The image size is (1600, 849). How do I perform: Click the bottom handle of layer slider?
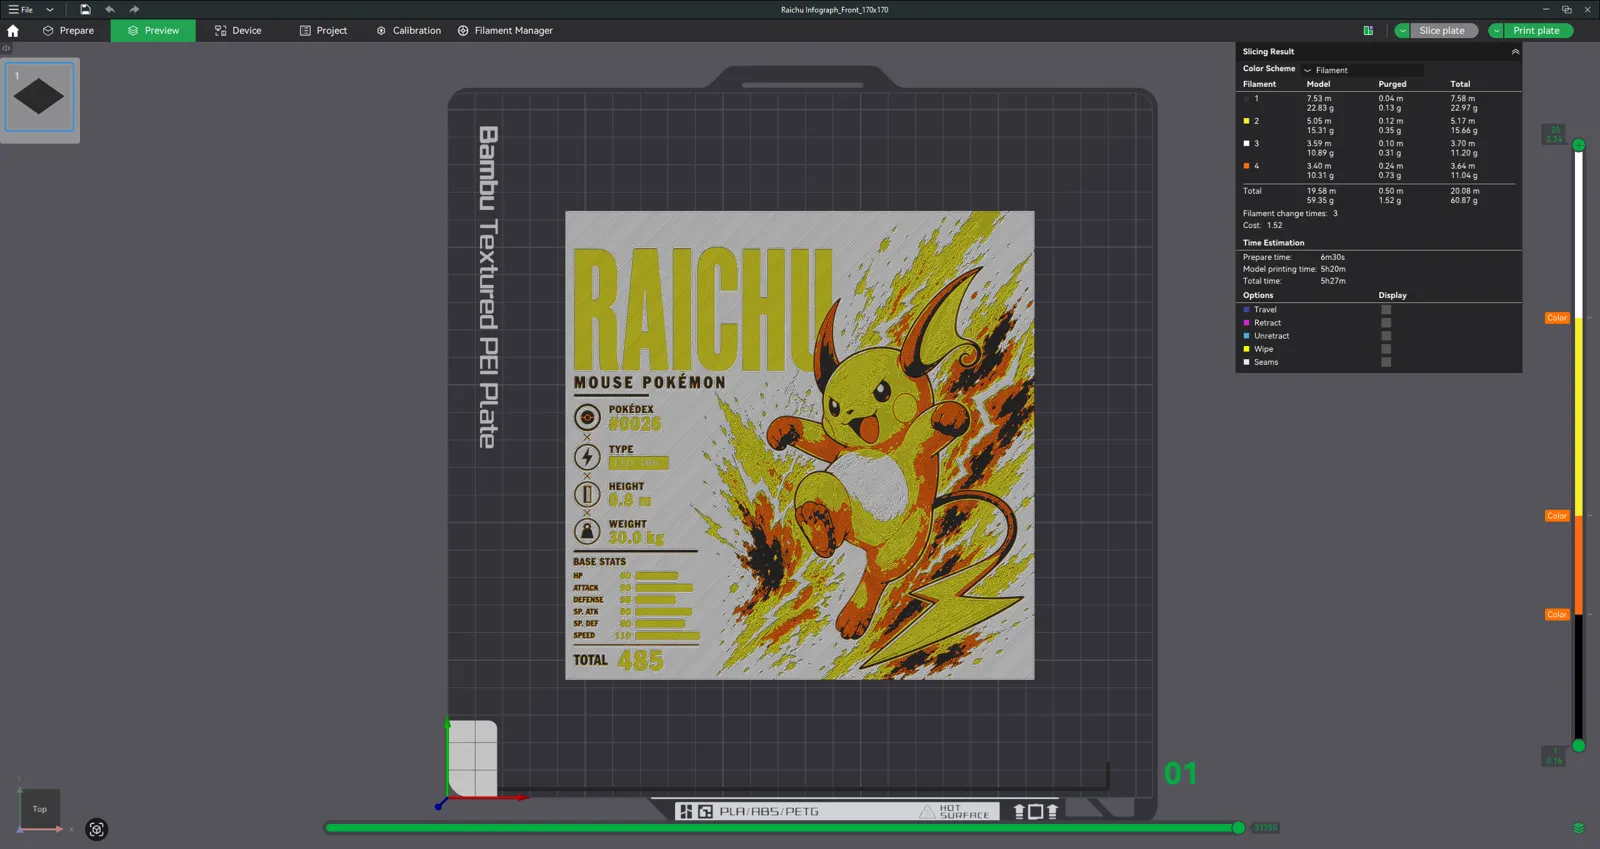coord(1578,745)
